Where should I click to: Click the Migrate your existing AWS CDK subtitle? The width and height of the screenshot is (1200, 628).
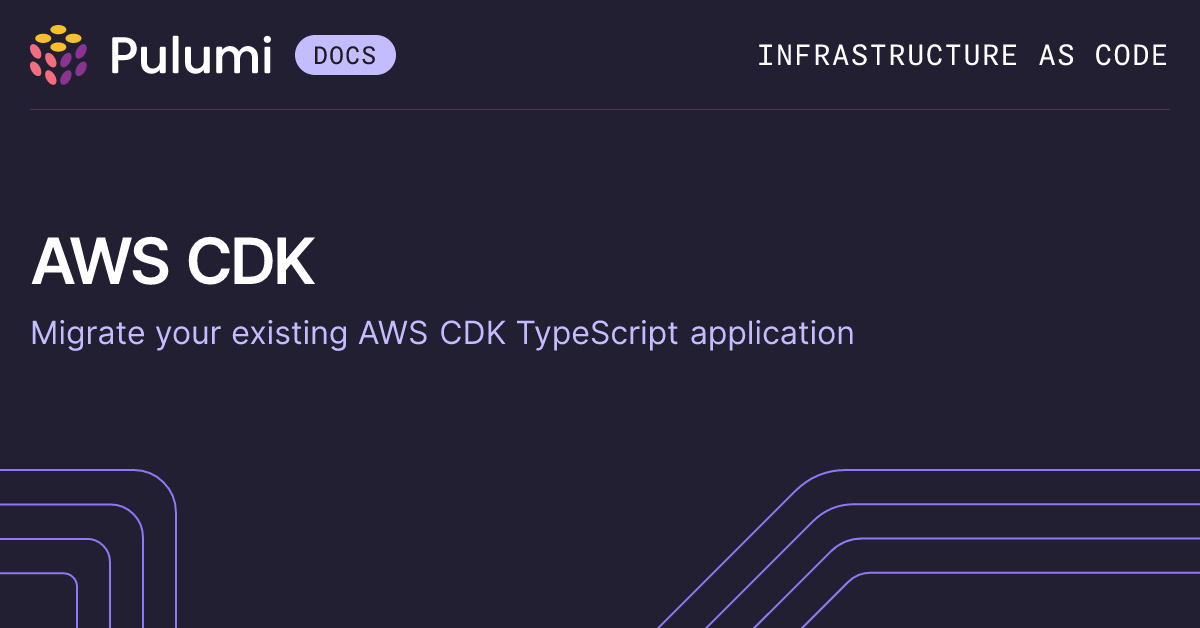(442, 334)
